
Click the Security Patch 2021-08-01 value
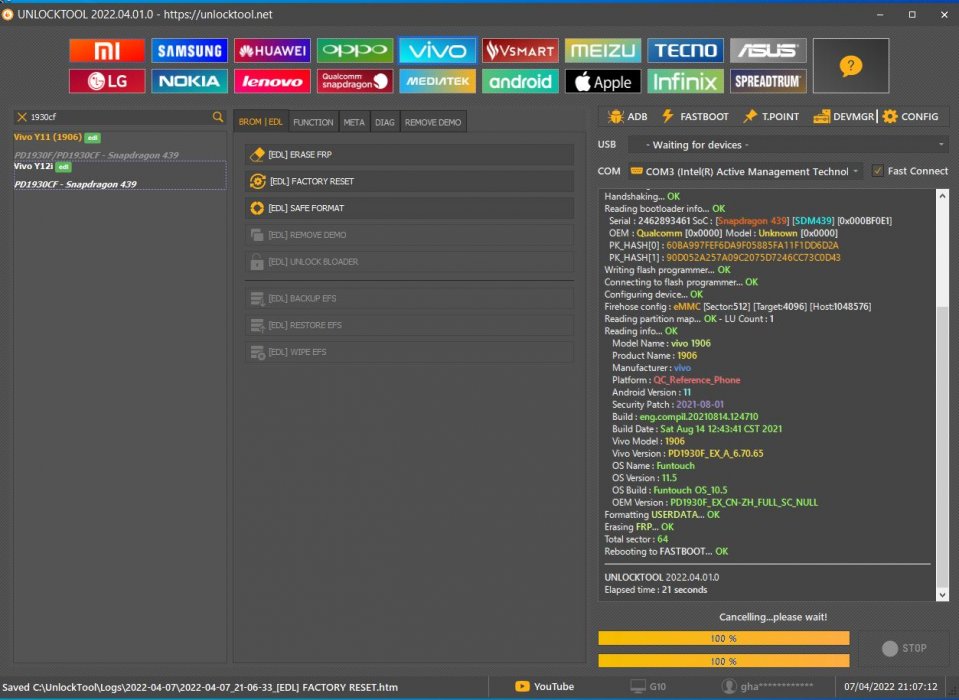pos(700,405)
